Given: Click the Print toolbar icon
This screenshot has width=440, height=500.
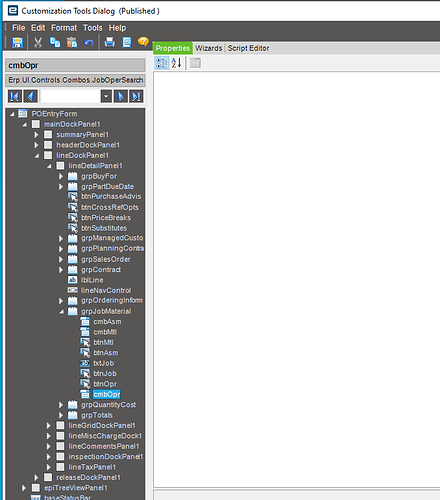Looking at the screenshot, I should click(x=110, y=42).
